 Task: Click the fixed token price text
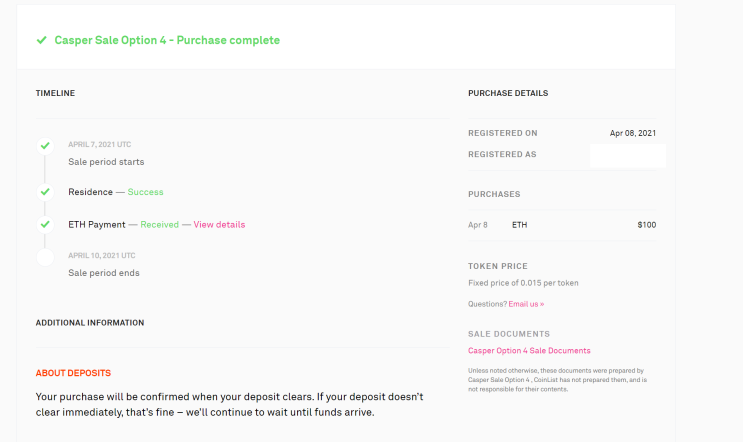click(523, 283)
